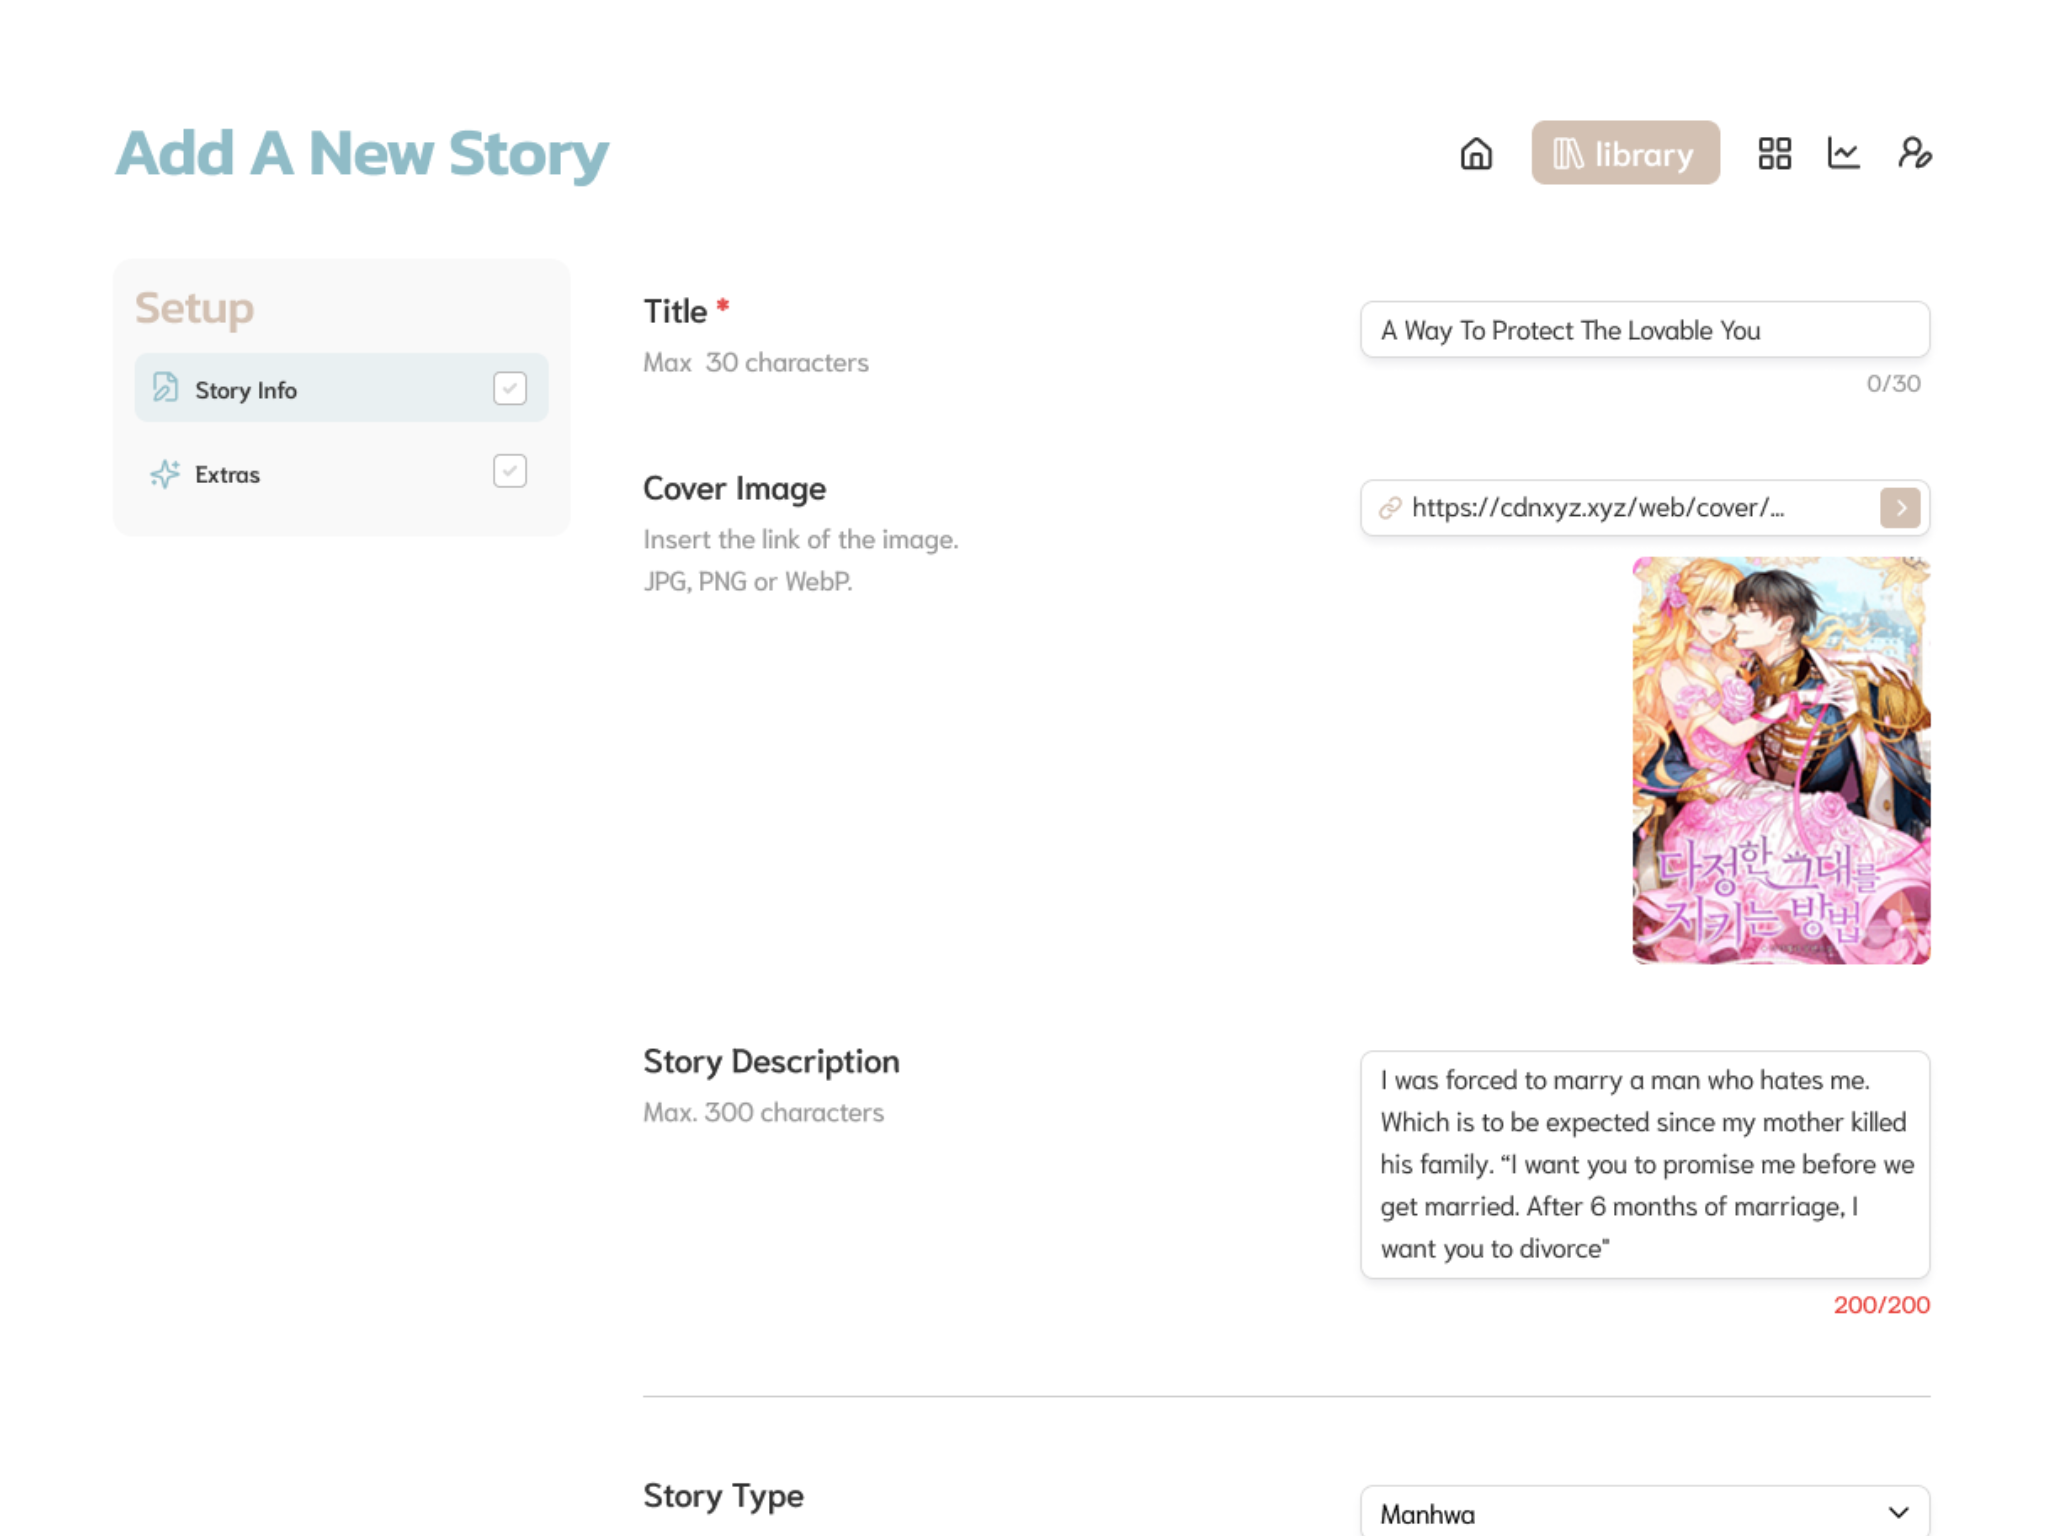The image size is (2048, 1536).
Task: Click the Story Description text area
Action: click(1644, 1164)
